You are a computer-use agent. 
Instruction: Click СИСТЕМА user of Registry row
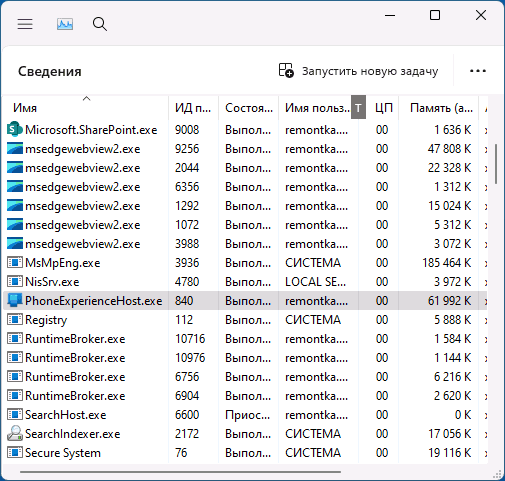[313, 320]
